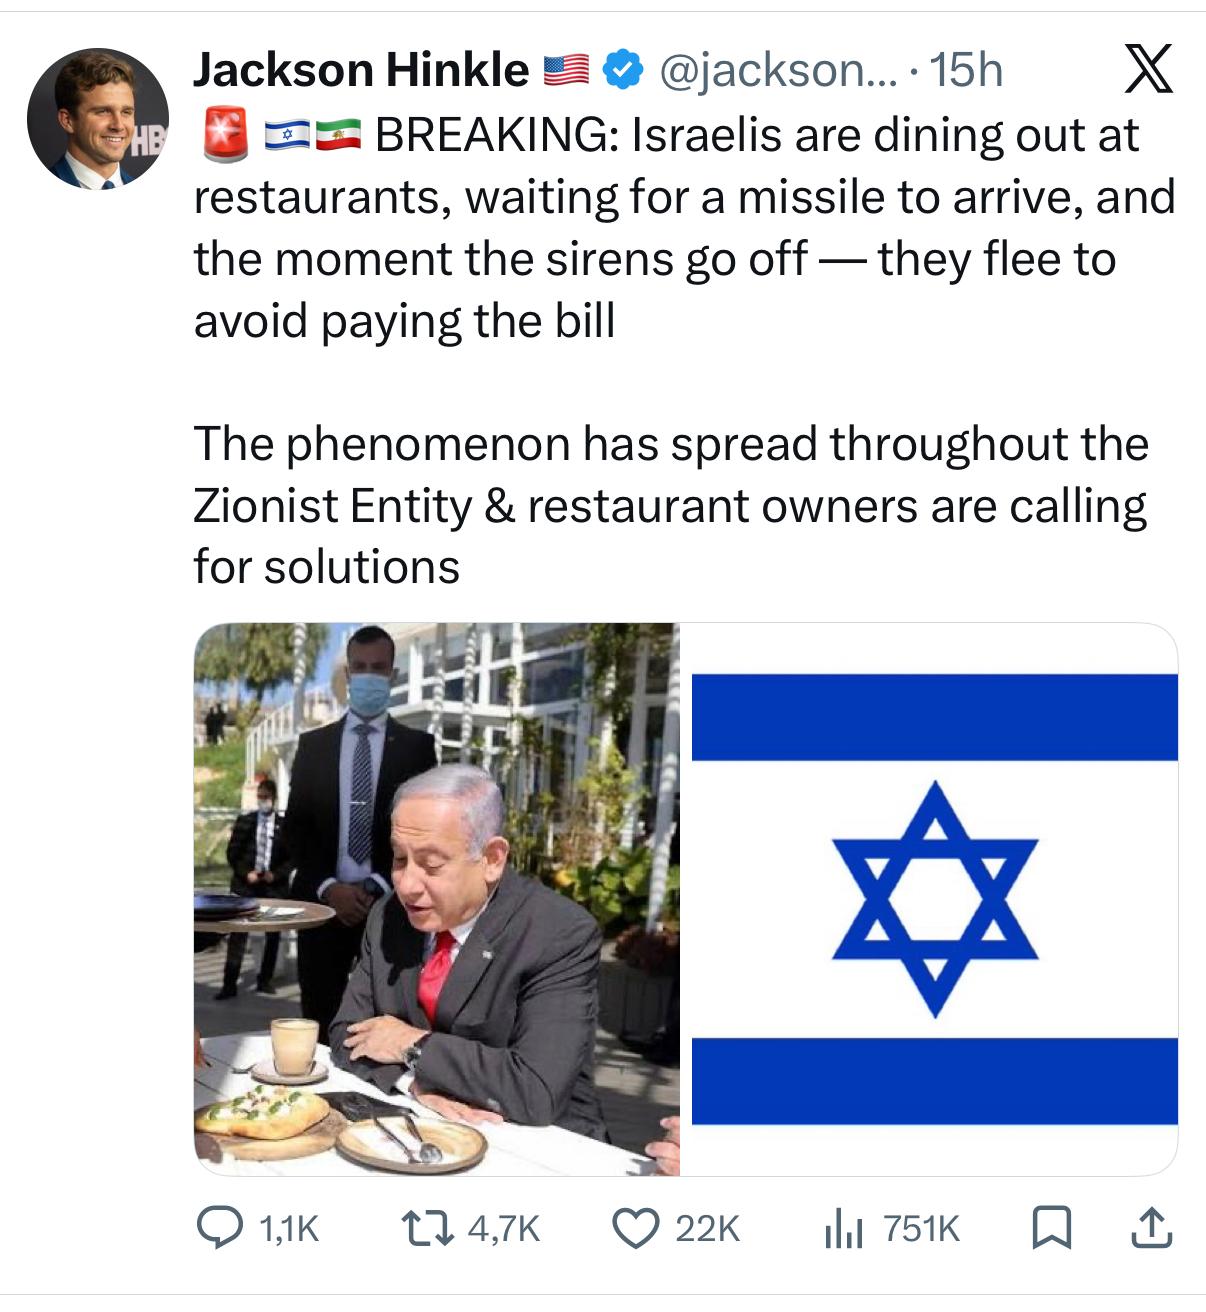
Task: Open the 15h timestamp link
Action: [966, 70]
